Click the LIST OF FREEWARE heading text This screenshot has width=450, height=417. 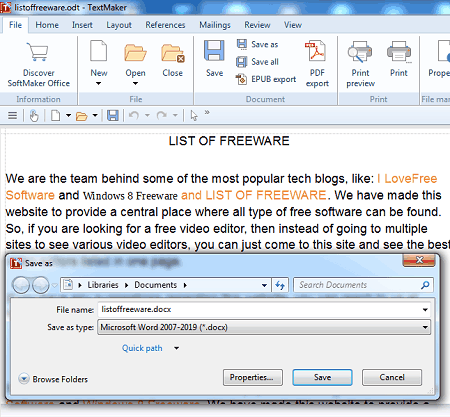229,141
